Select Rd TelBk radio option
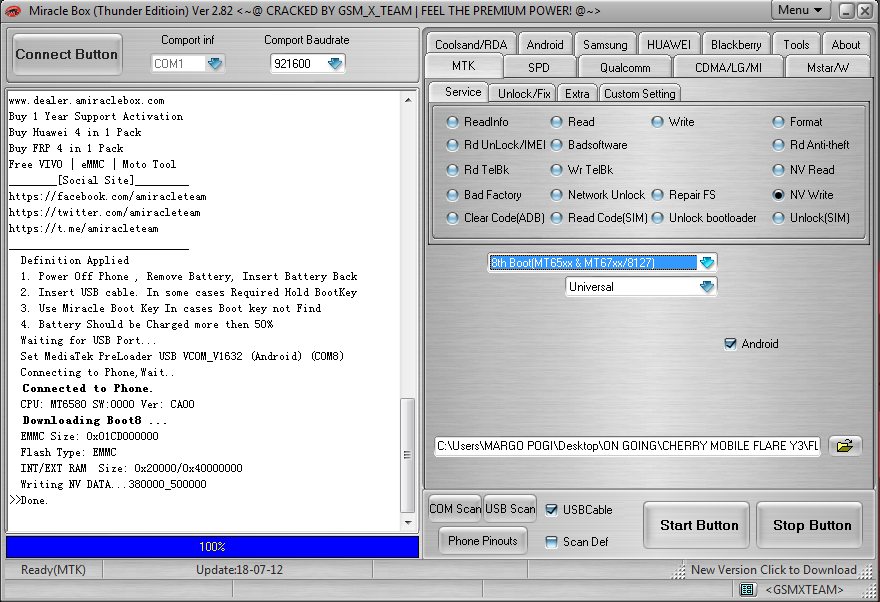The image size is (880, 602). pos(452,170)
